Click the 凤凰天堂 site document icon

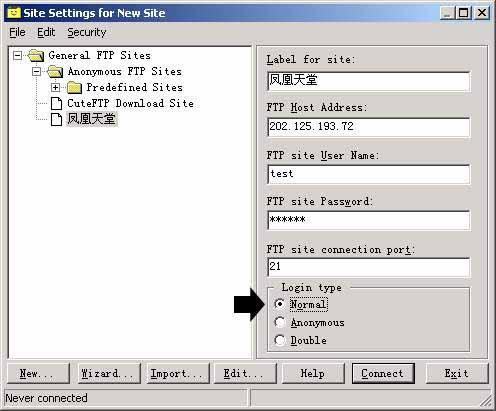coord(56,119)
